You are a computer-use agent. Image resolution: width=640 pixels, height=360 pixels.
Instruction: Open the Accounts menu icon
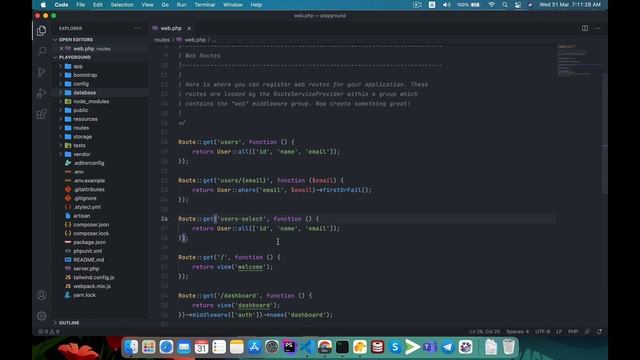(42, 295)
